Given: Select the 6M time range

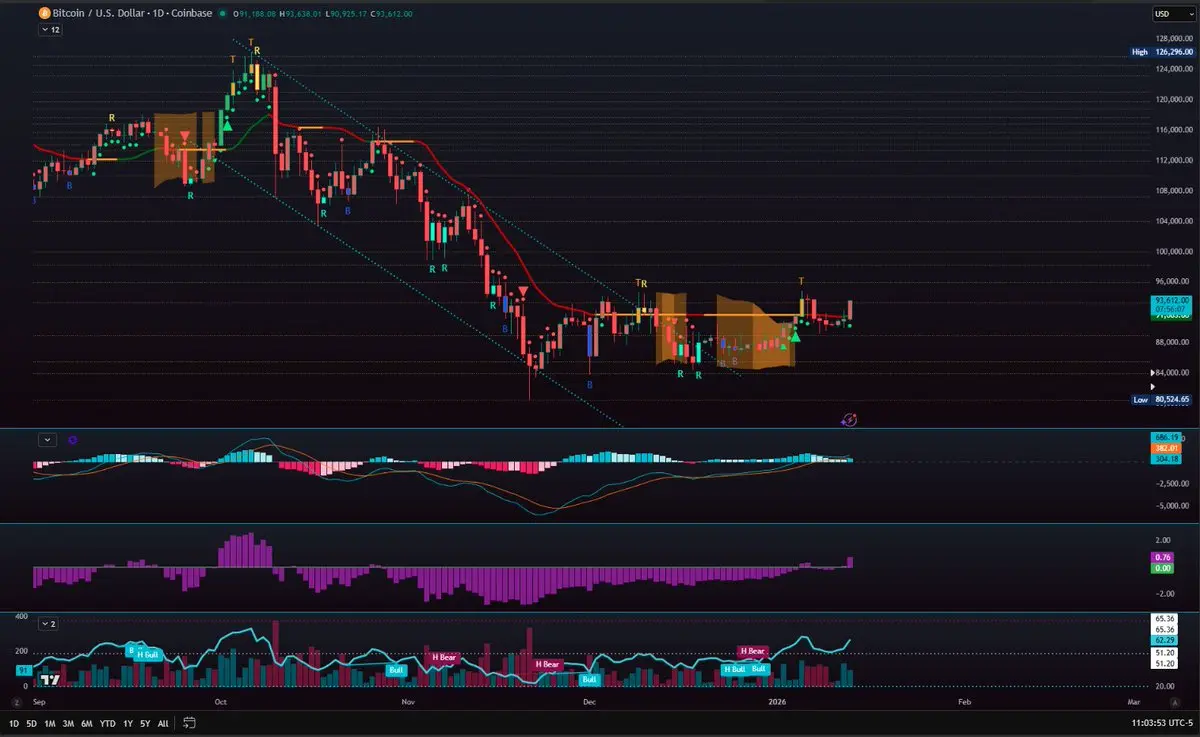Looking at the screenshot, I should 87,722.
